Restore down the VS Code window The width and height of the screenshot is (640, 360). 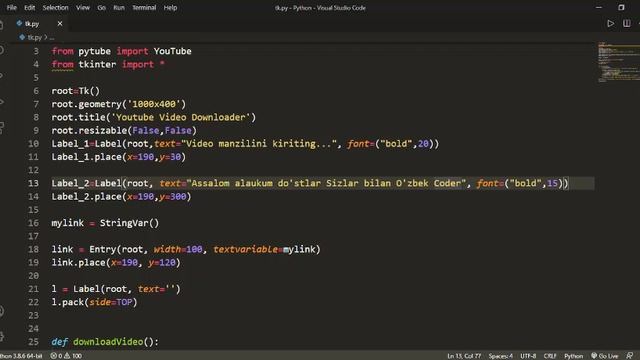tap(621, 7)
